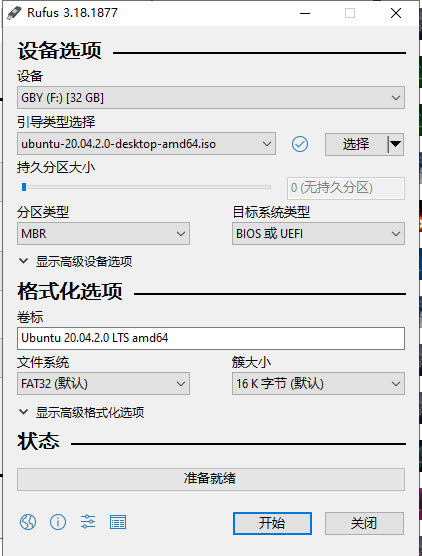Viewport: 422px width, 556px height.
Task: Click the 关闭 button
Action: [364, 523]
